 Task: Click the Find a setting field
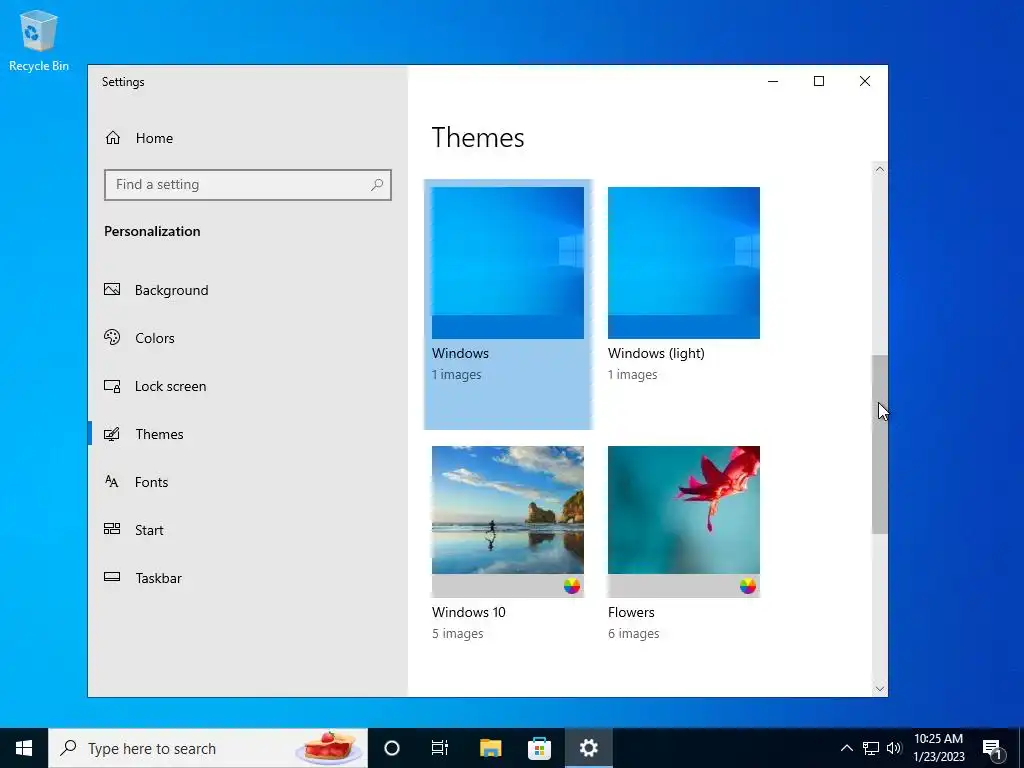coord(248,185)
